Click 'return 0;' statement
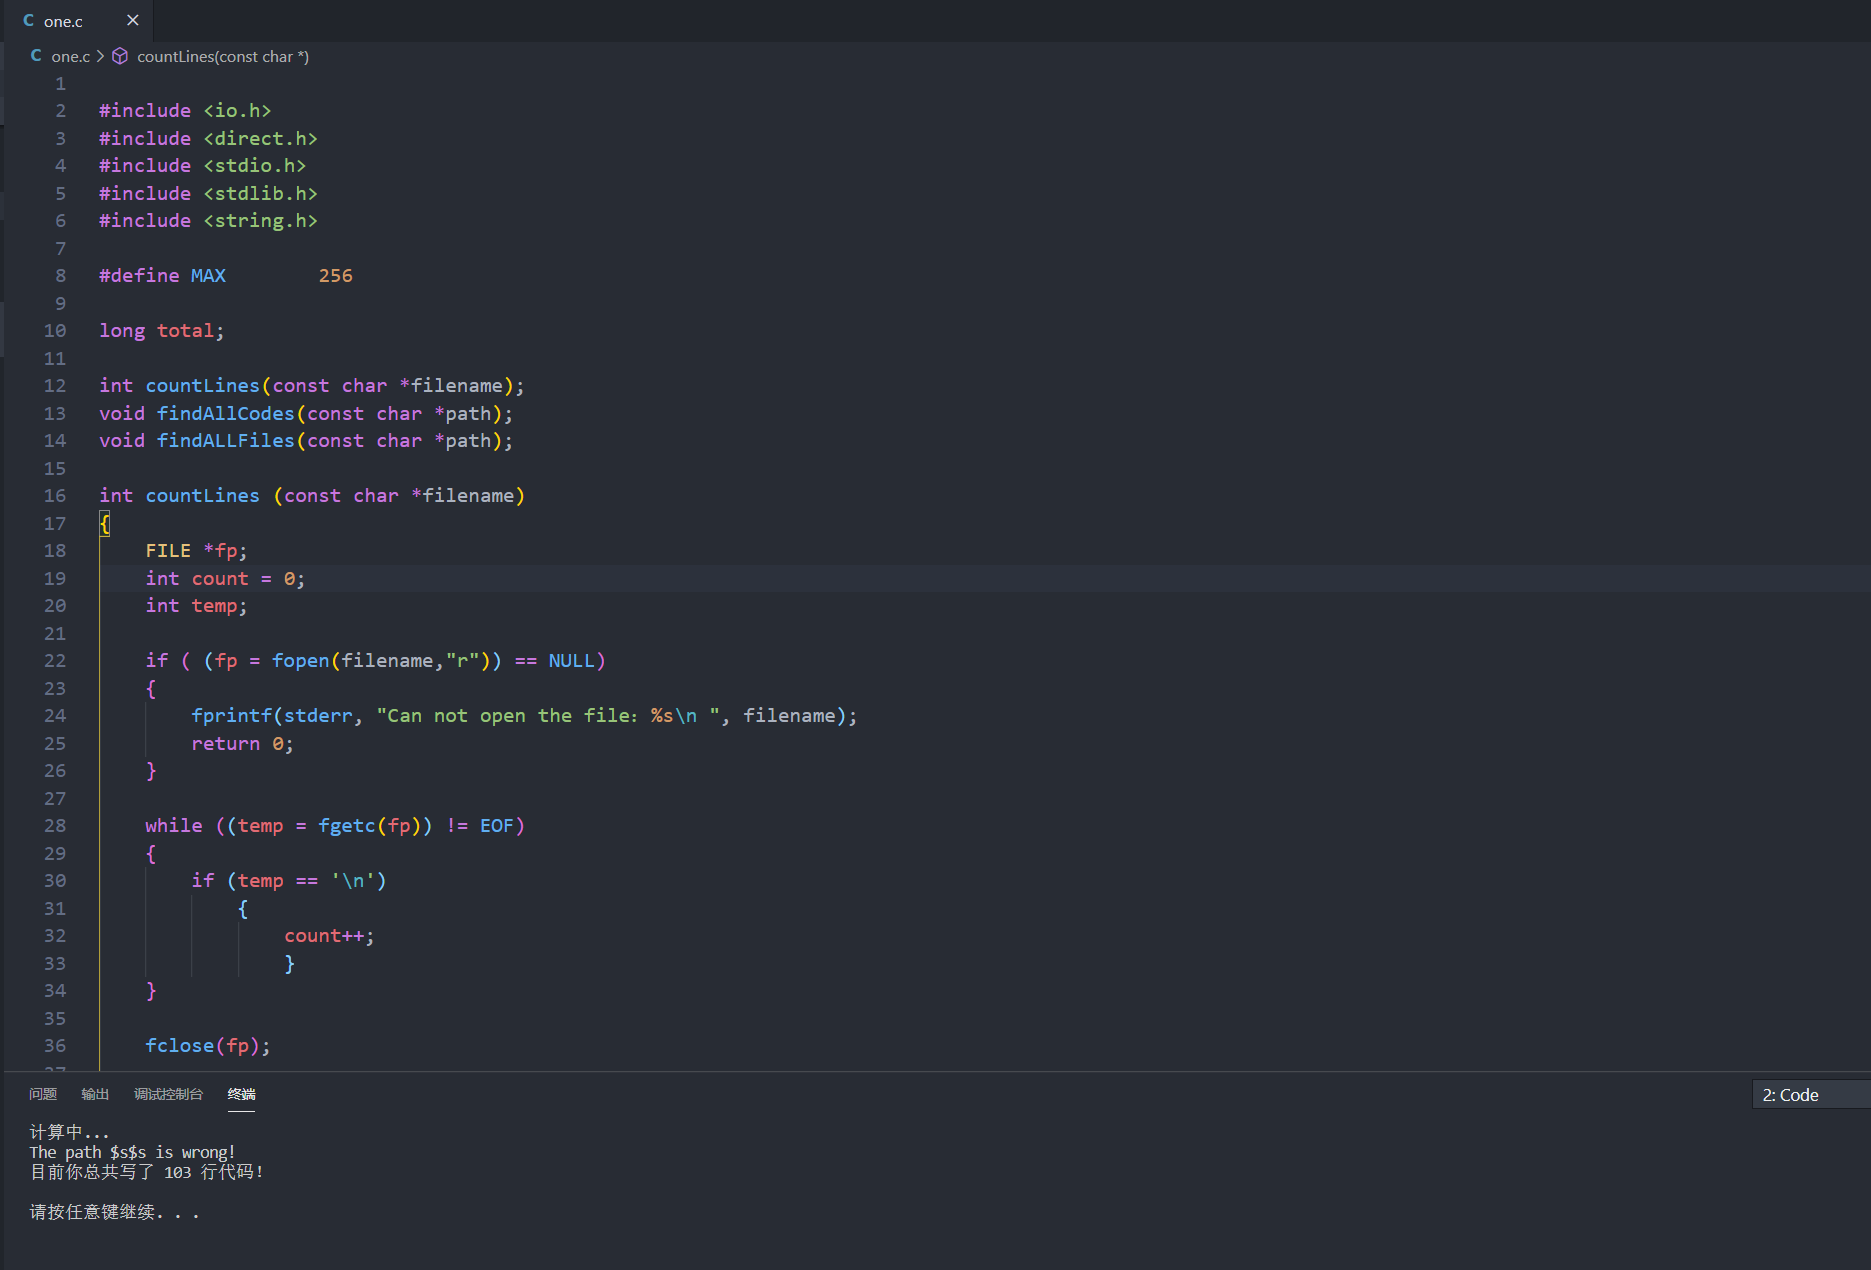 [x=242, y=743]
